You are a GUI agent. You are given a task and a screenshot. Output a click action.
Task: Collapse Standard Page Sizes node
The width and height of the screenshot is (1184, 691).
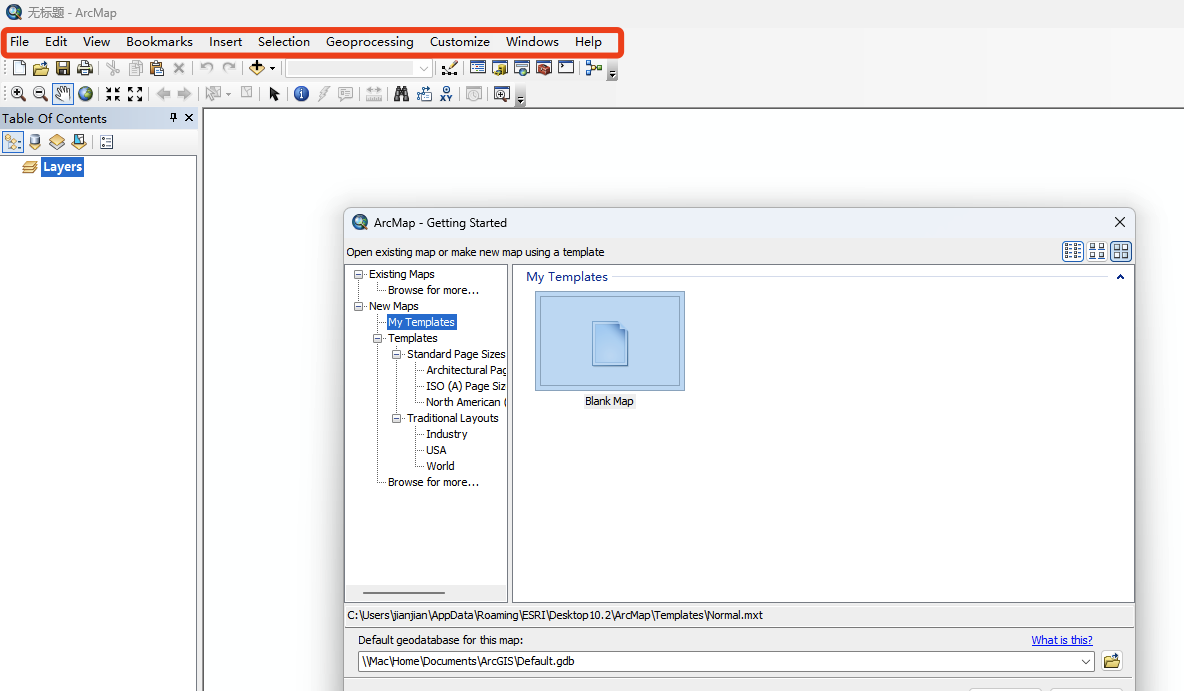[396, 354]
